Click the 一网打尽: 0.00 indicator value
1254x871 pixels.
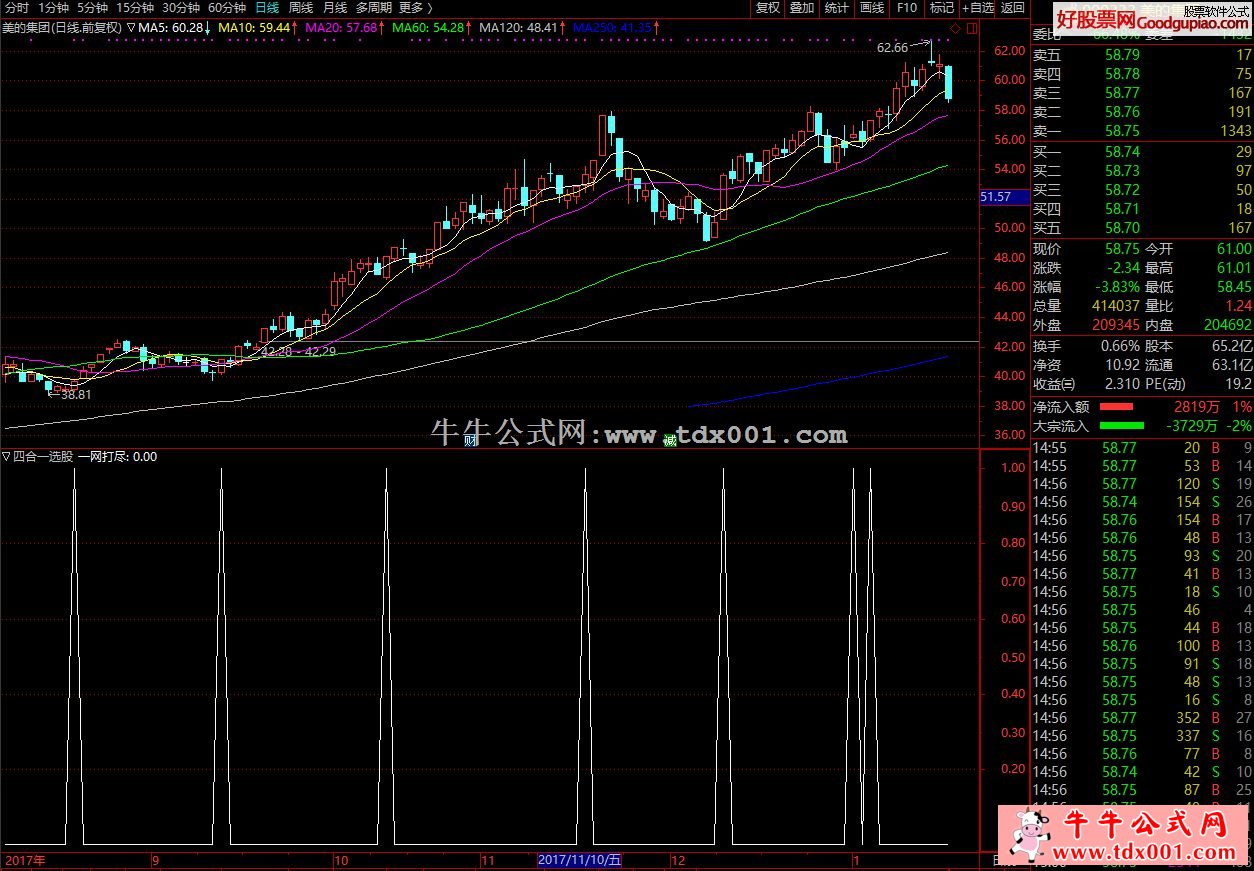pos(118,457)
